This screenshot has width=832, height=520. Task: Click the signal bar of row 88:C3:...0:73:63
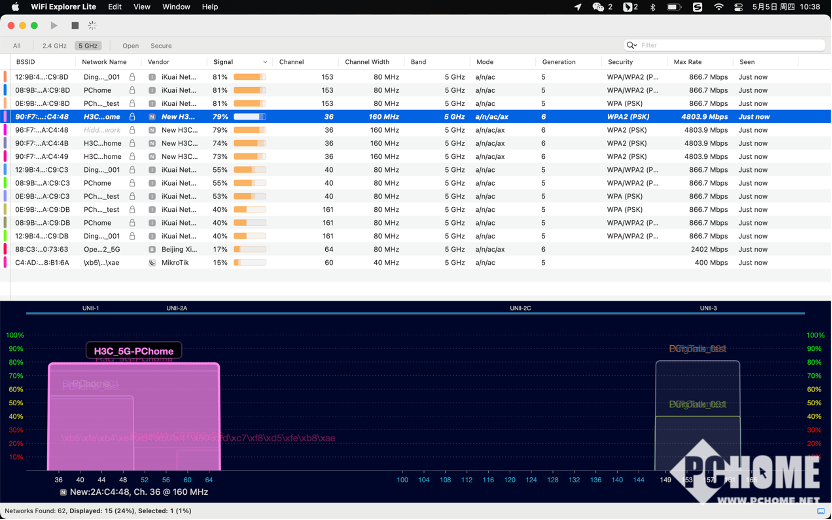point(249,249)
